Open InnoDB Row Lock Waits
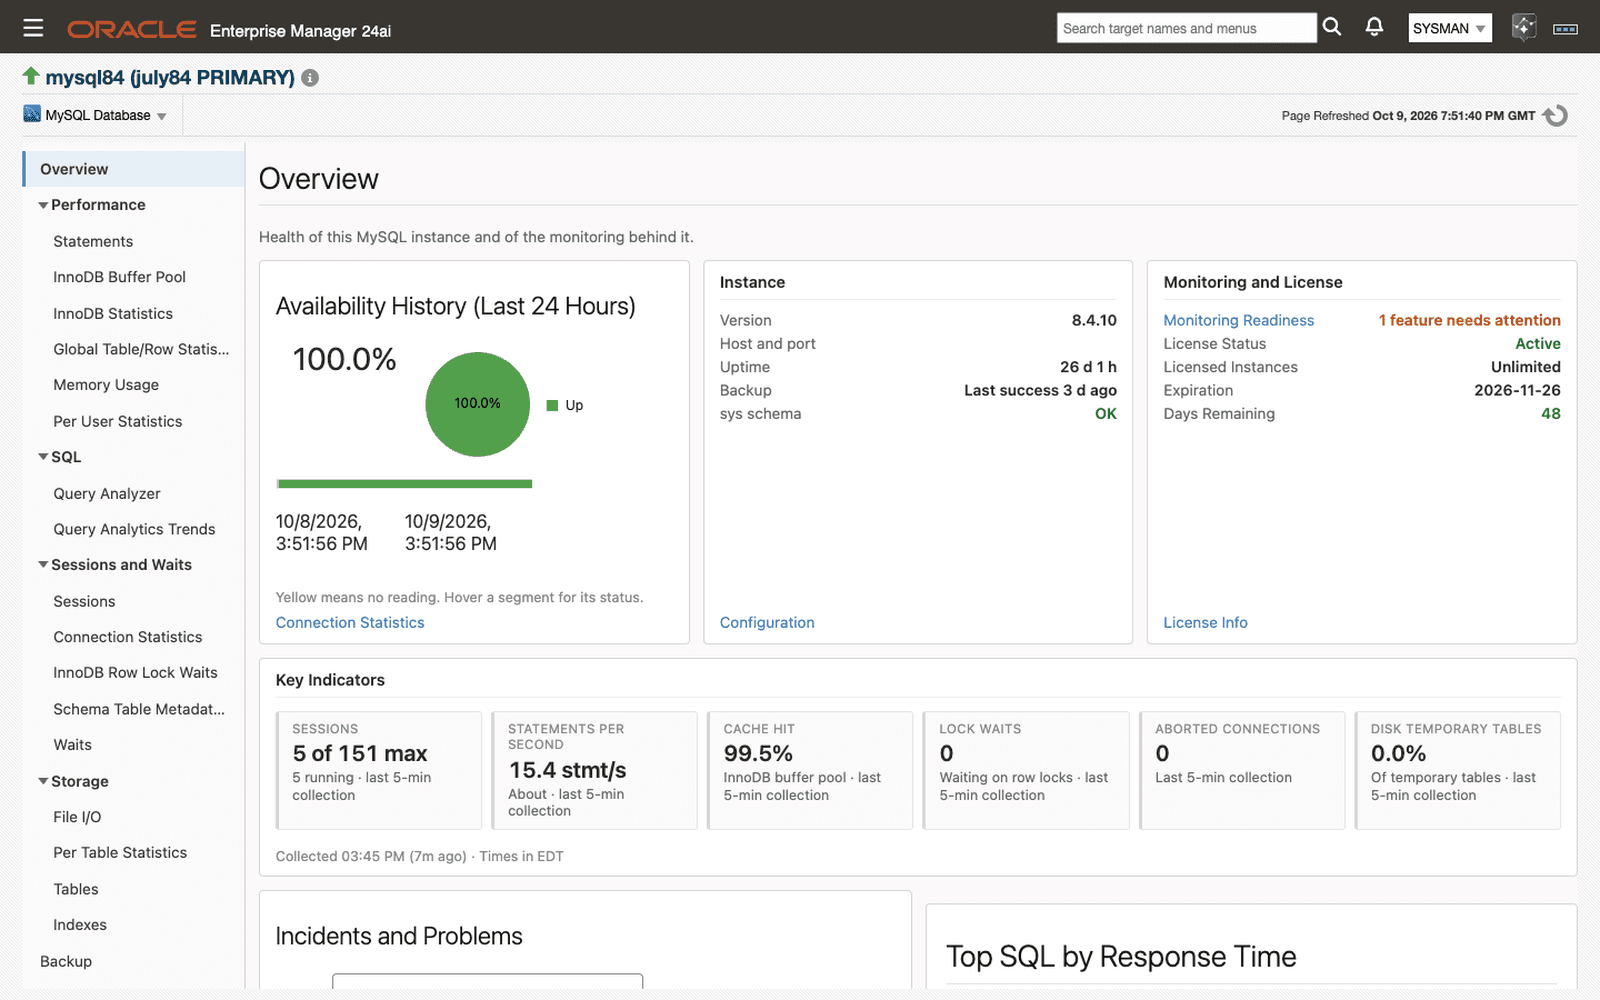1600x1000 pixels. click(135, 673)
